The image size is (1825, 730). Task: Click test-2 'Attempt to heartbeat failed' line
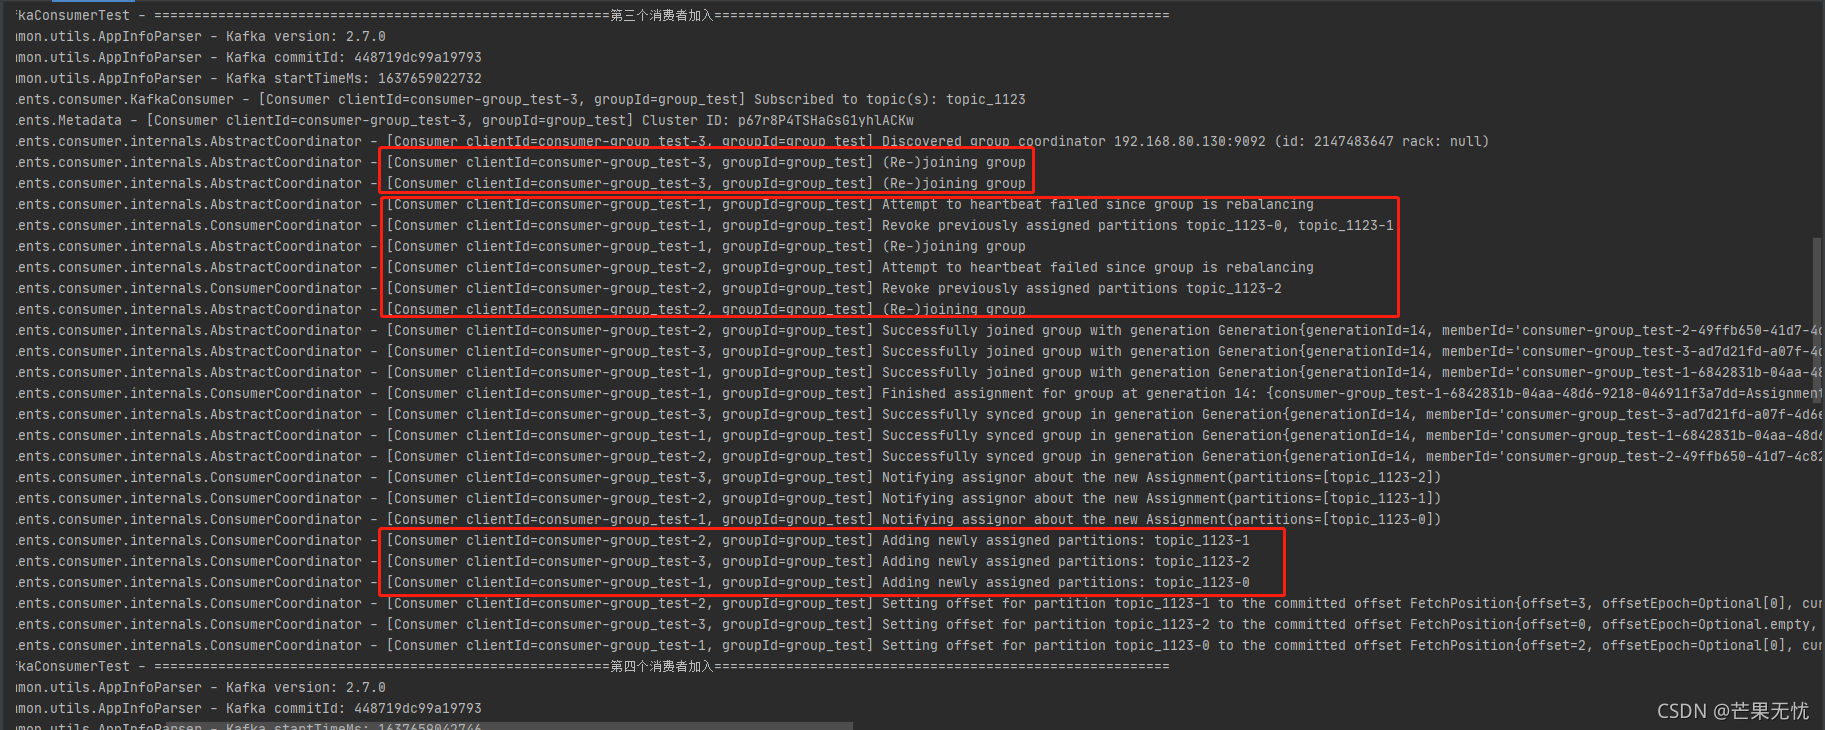[x=665, y=267]
